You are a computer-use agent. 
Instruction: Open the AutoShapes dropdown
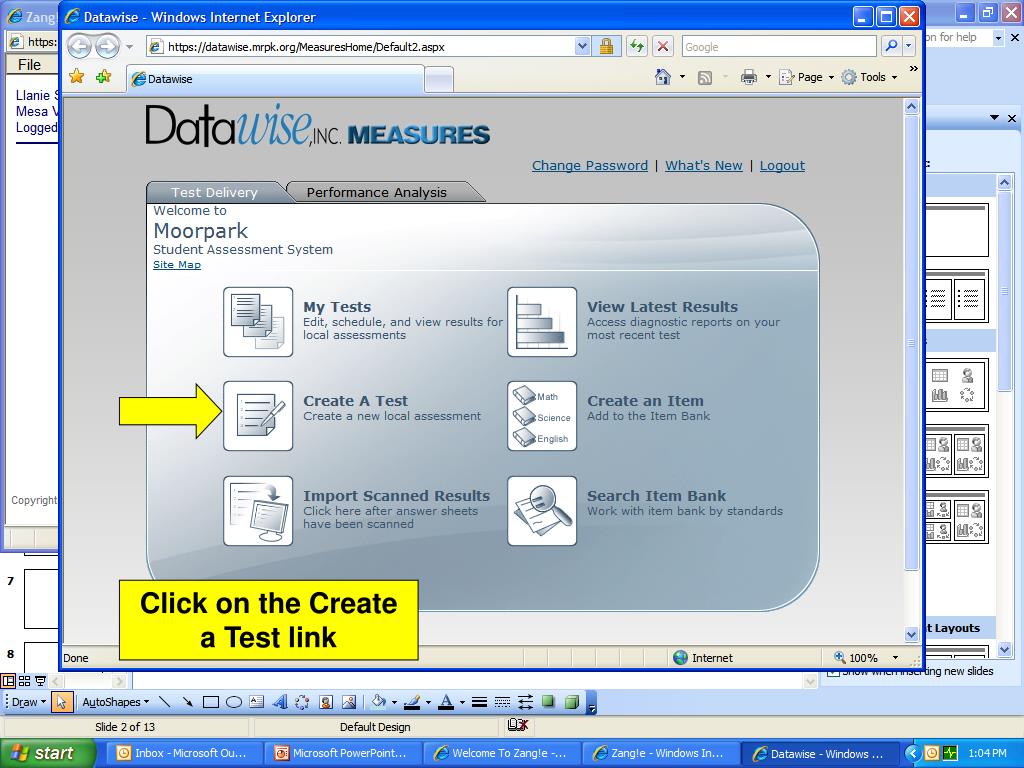[116, 702]
